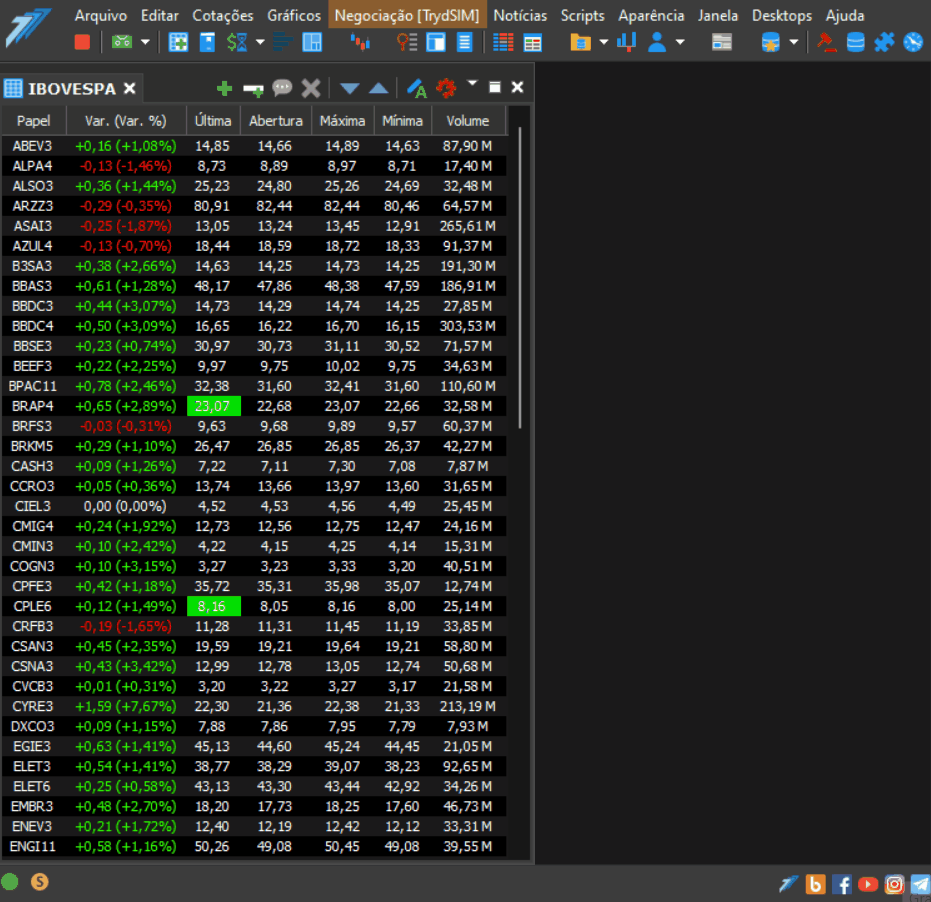Viewport: 931px width, 902px height.
Task: Click the auction gavel icon
Action: tap(826, 42)
